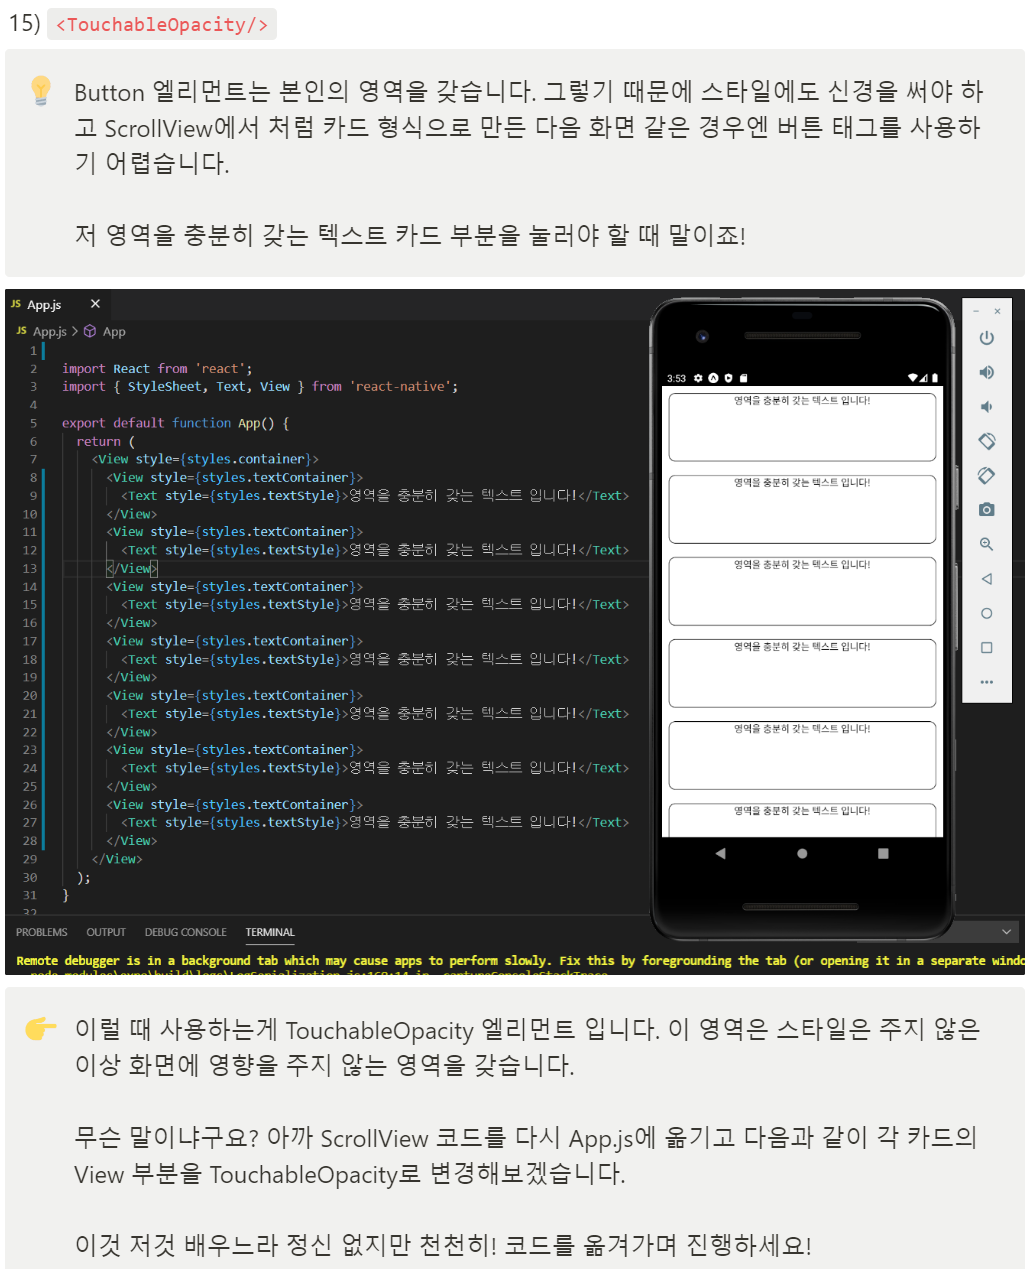Open the emulator extended controls three-dots icon
The width and height of the screenshot is (1034, 1269).
click(x=986, y=682)
